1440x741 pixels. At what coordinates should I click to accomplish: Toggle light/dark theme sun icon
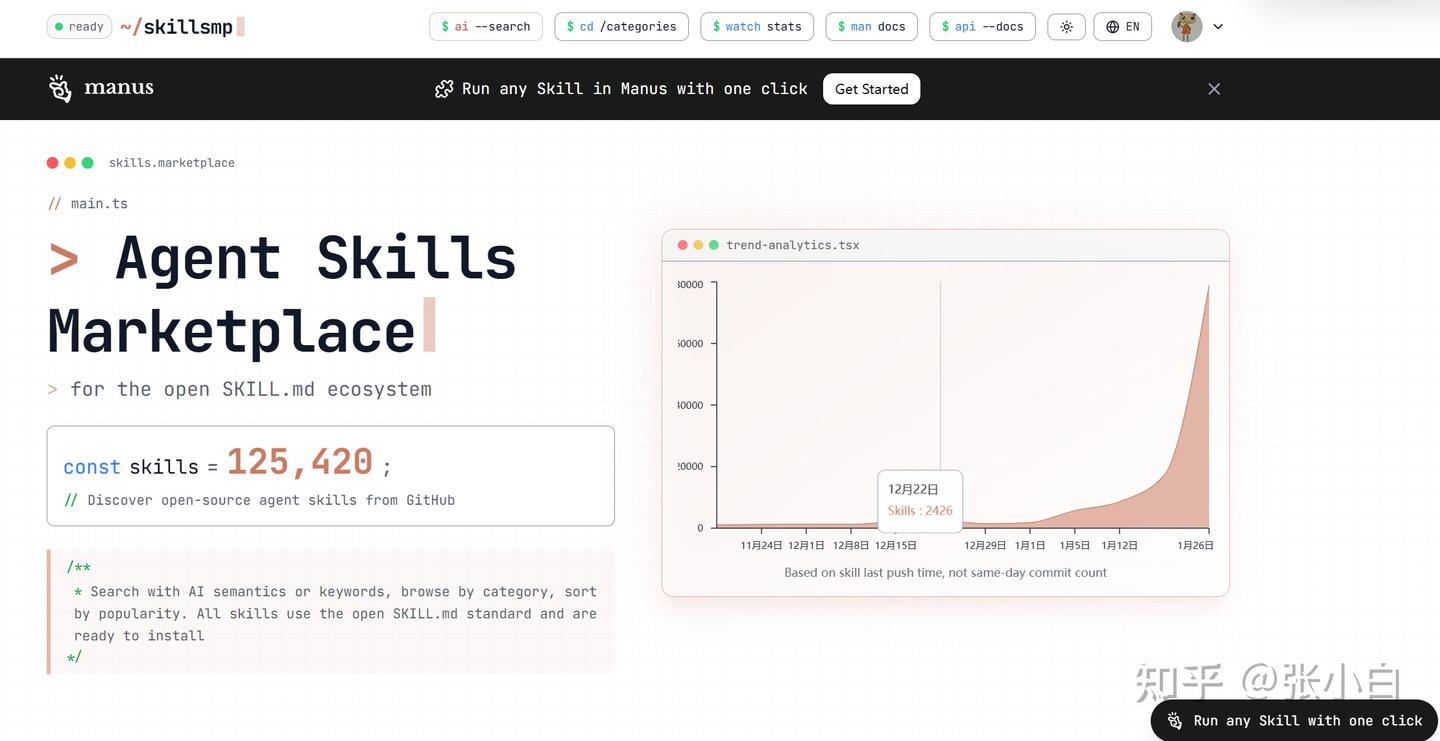click(x=1066, y=27)
